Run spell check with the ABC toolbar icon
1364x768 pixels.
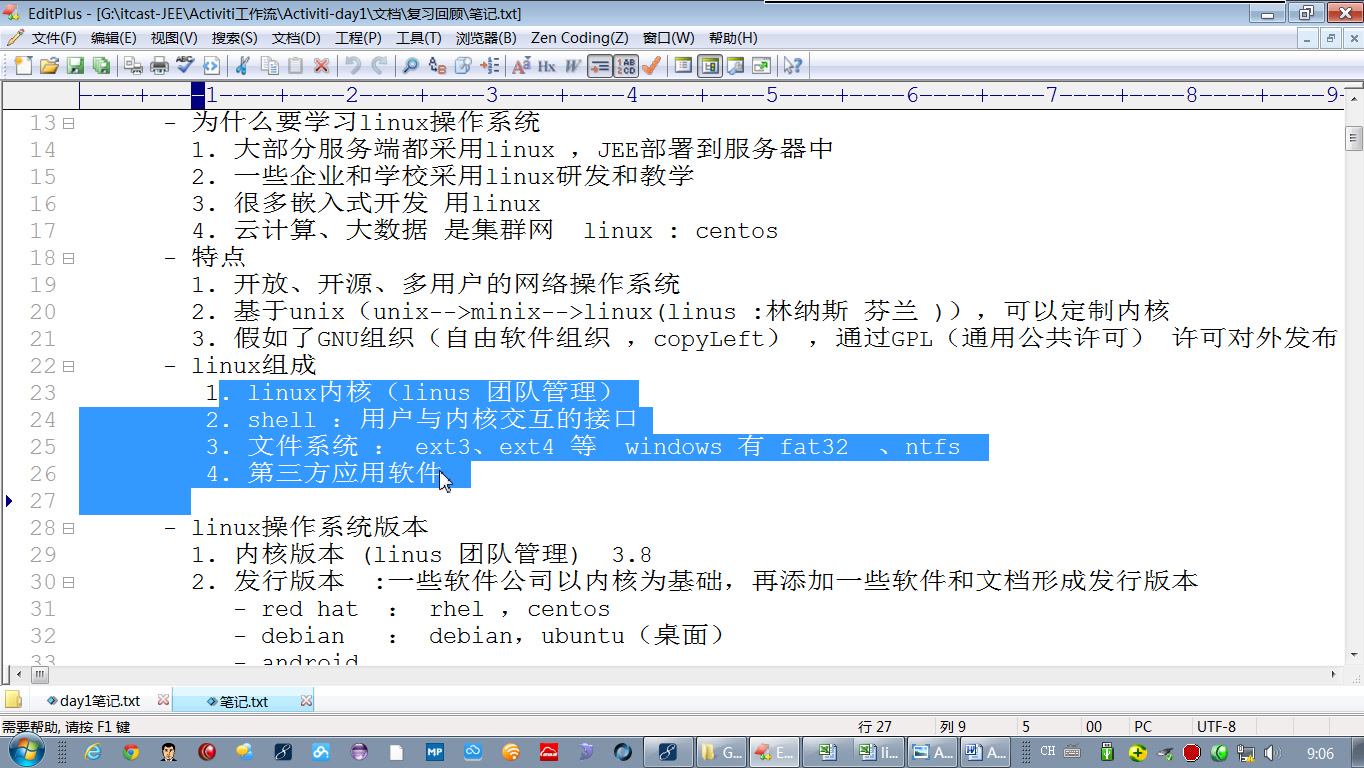click(x=183, y=65)
